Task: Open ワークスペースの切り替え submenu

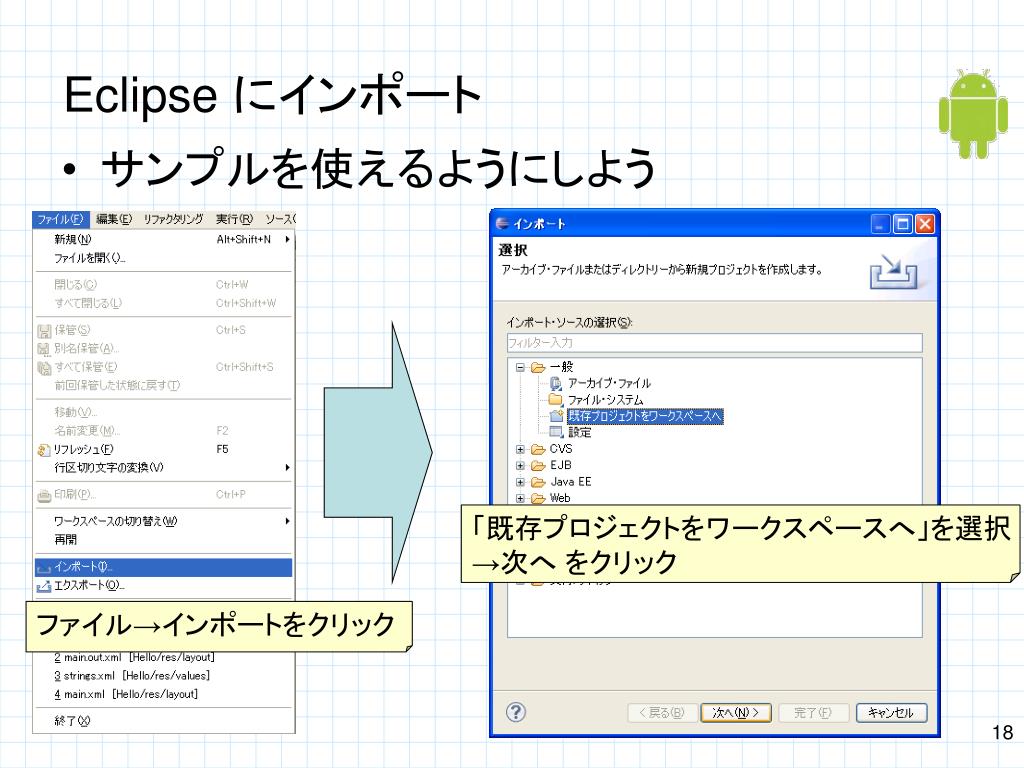Action: [163, 521]
